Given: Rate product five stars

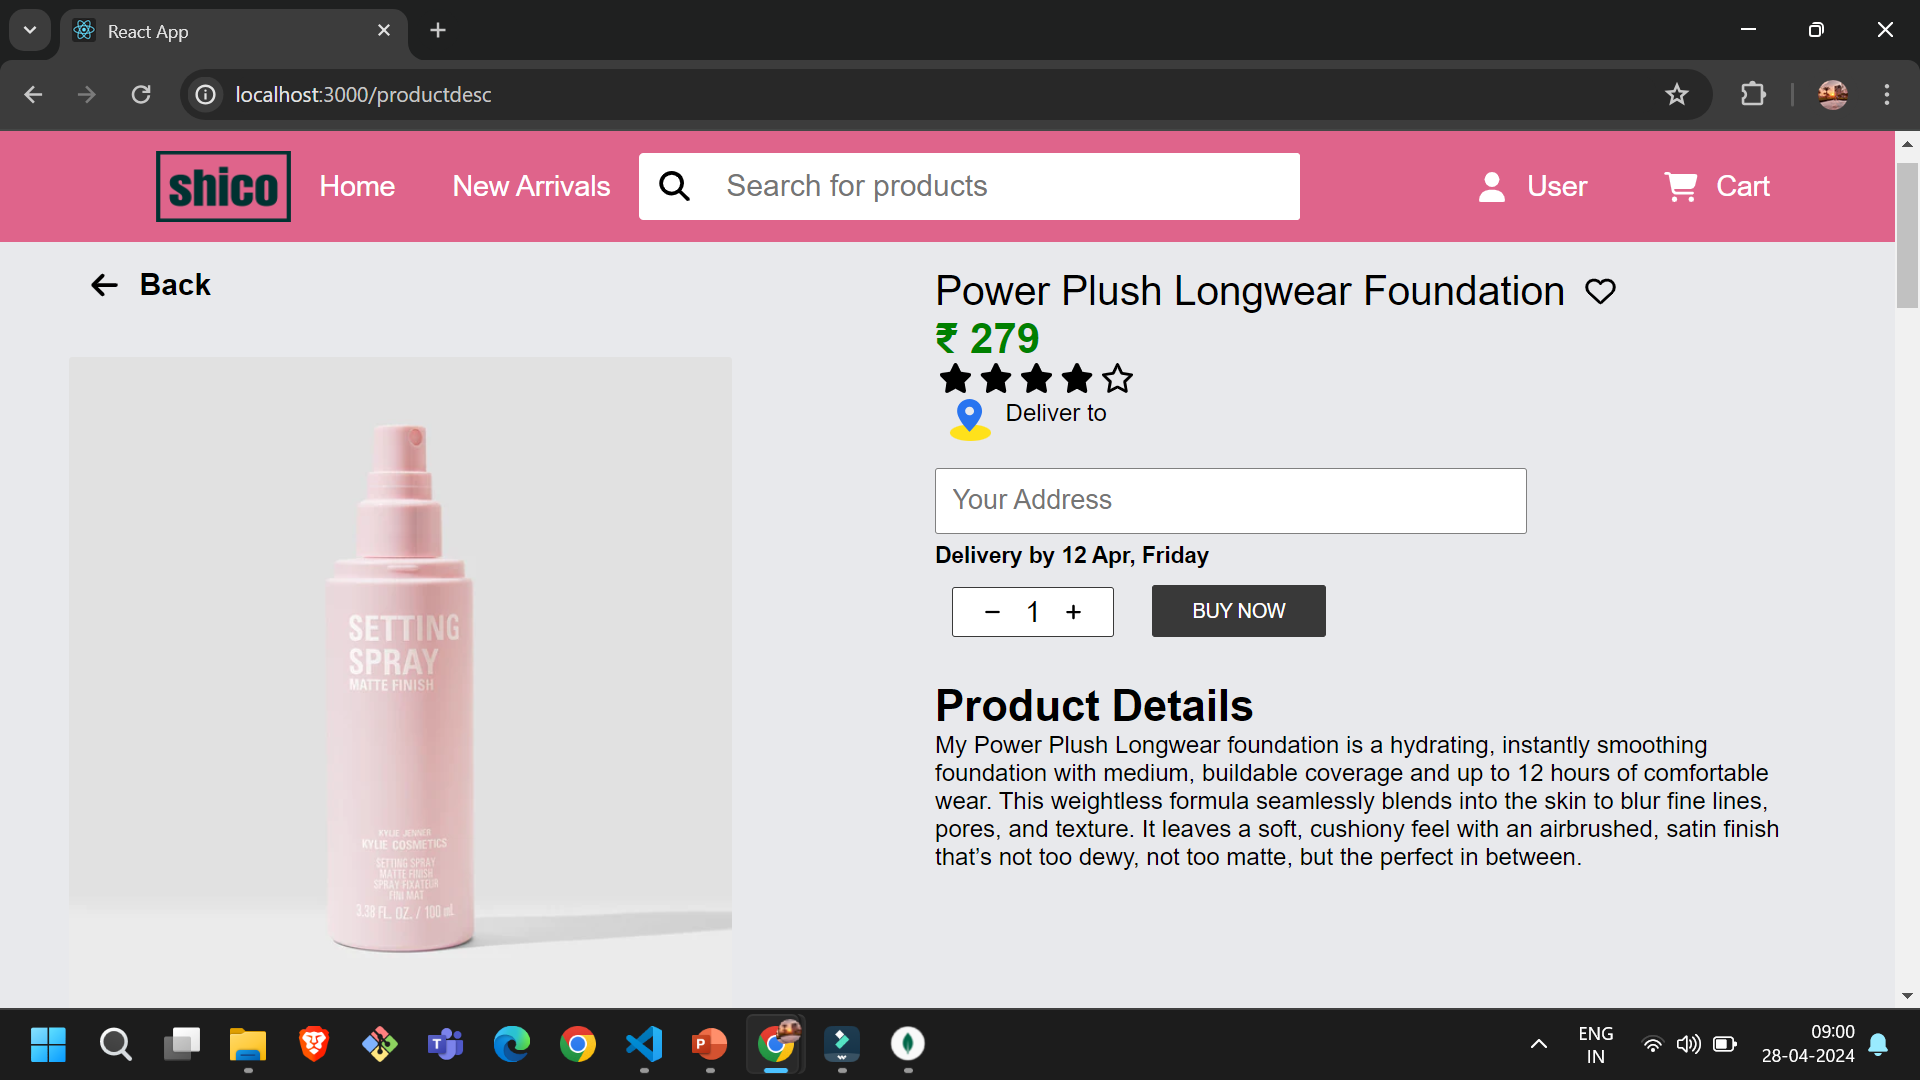Looking at the screenshot, I should pos(1117,379).
